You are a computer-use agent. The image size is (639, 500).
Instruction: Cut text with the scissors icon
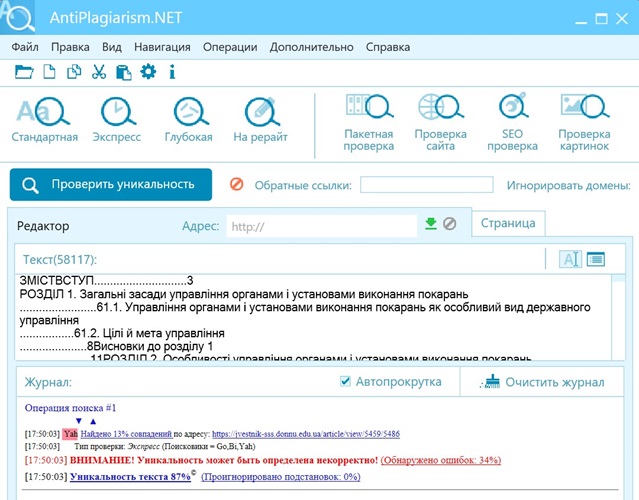coord(99,72)
